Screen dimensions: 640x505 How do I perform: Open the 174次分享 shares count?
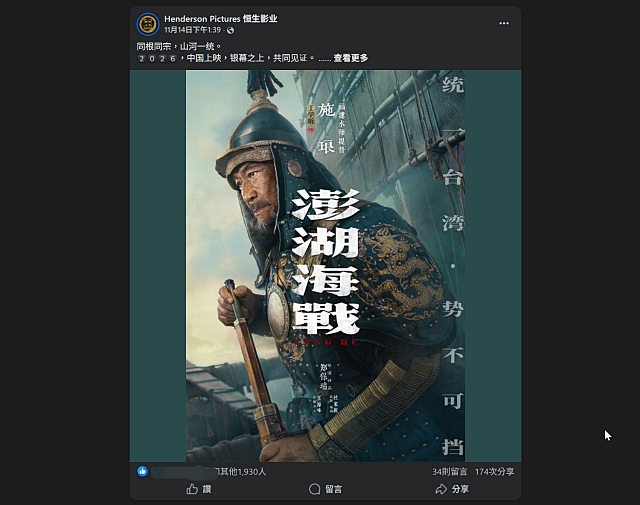tap(494, 472)
